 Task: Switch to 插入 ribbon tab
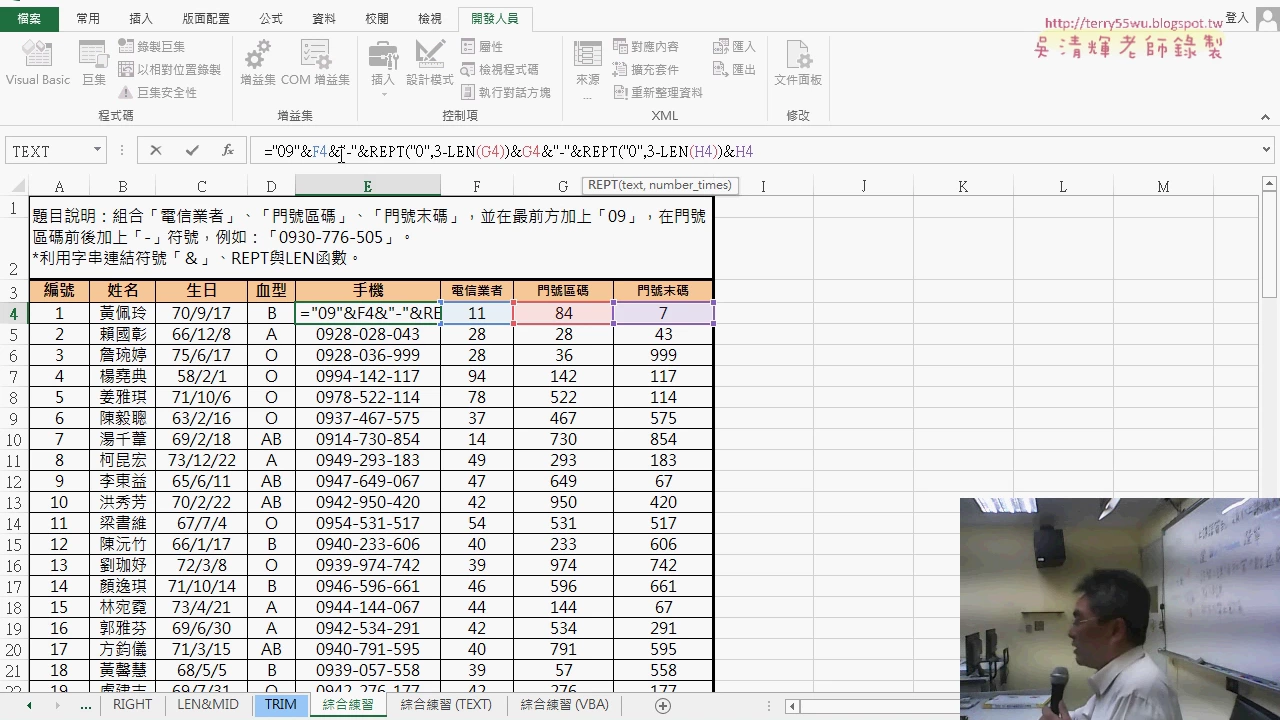click(x=141, y=18)
